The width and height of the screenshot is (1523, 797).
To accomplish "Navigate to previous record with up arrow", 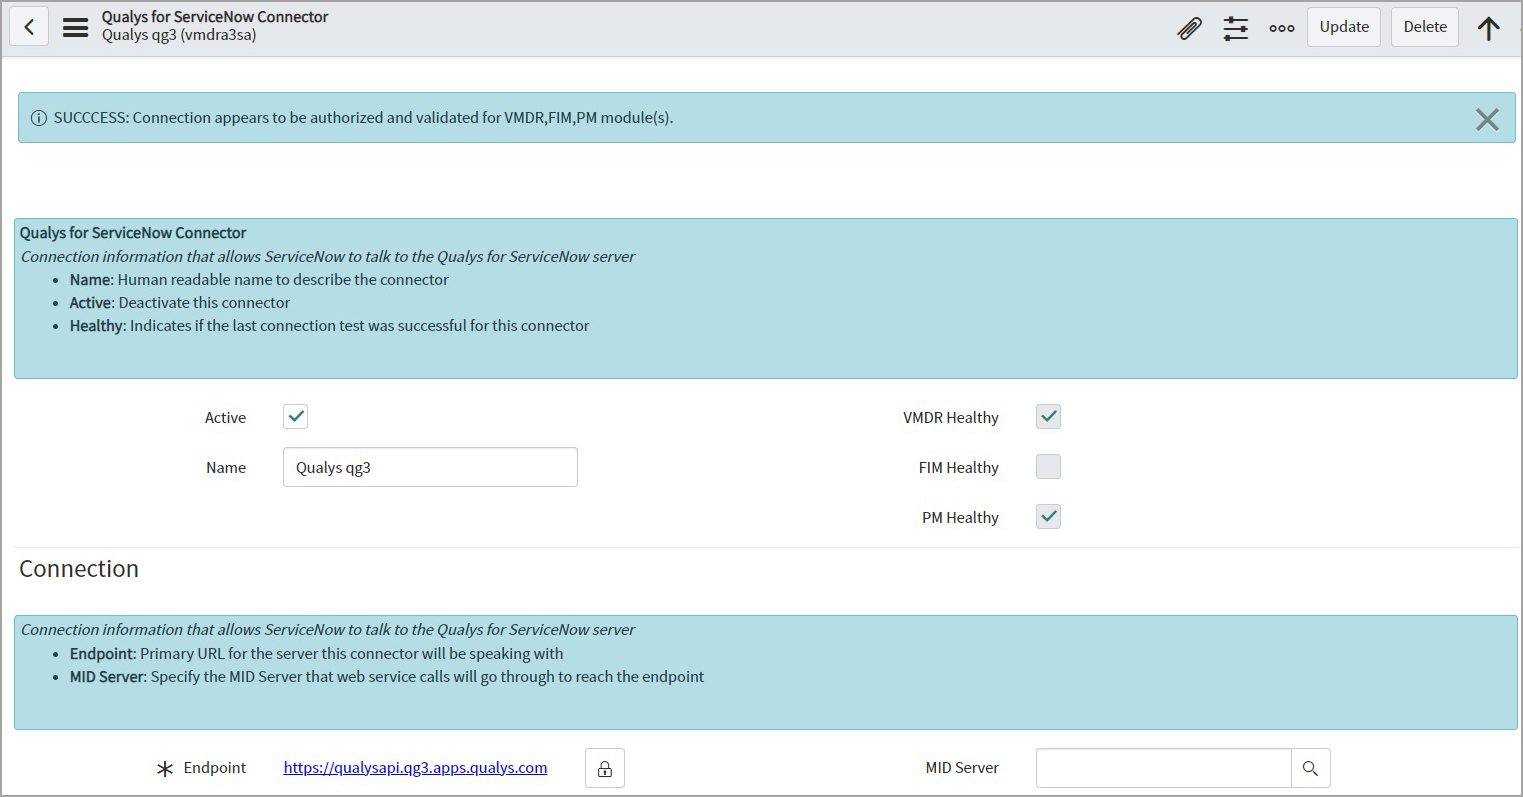I will coord(1488,28).
